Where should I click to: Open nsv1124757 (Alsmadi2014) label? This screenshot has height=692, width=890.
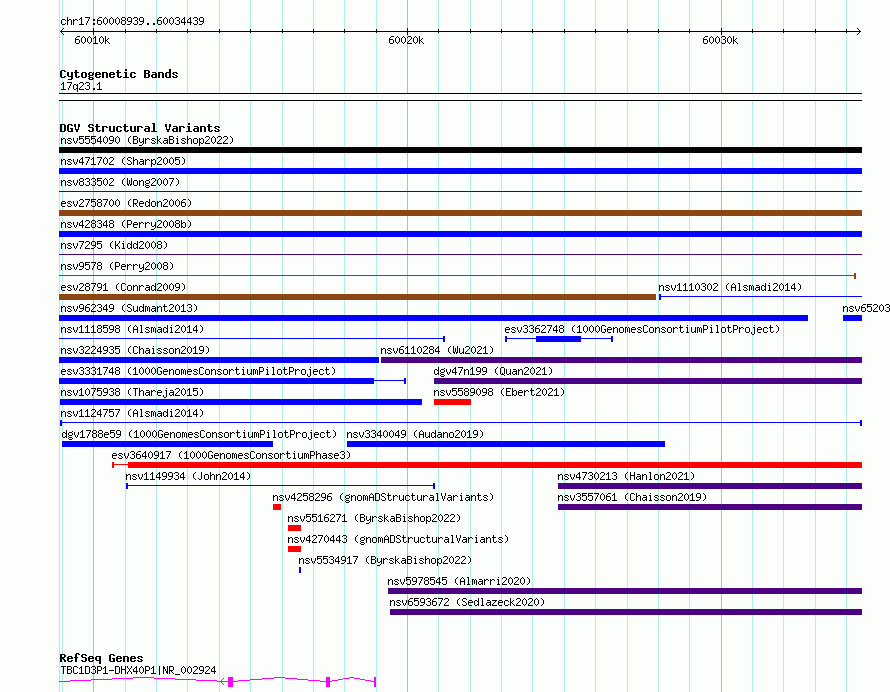(x=132, y=413)
